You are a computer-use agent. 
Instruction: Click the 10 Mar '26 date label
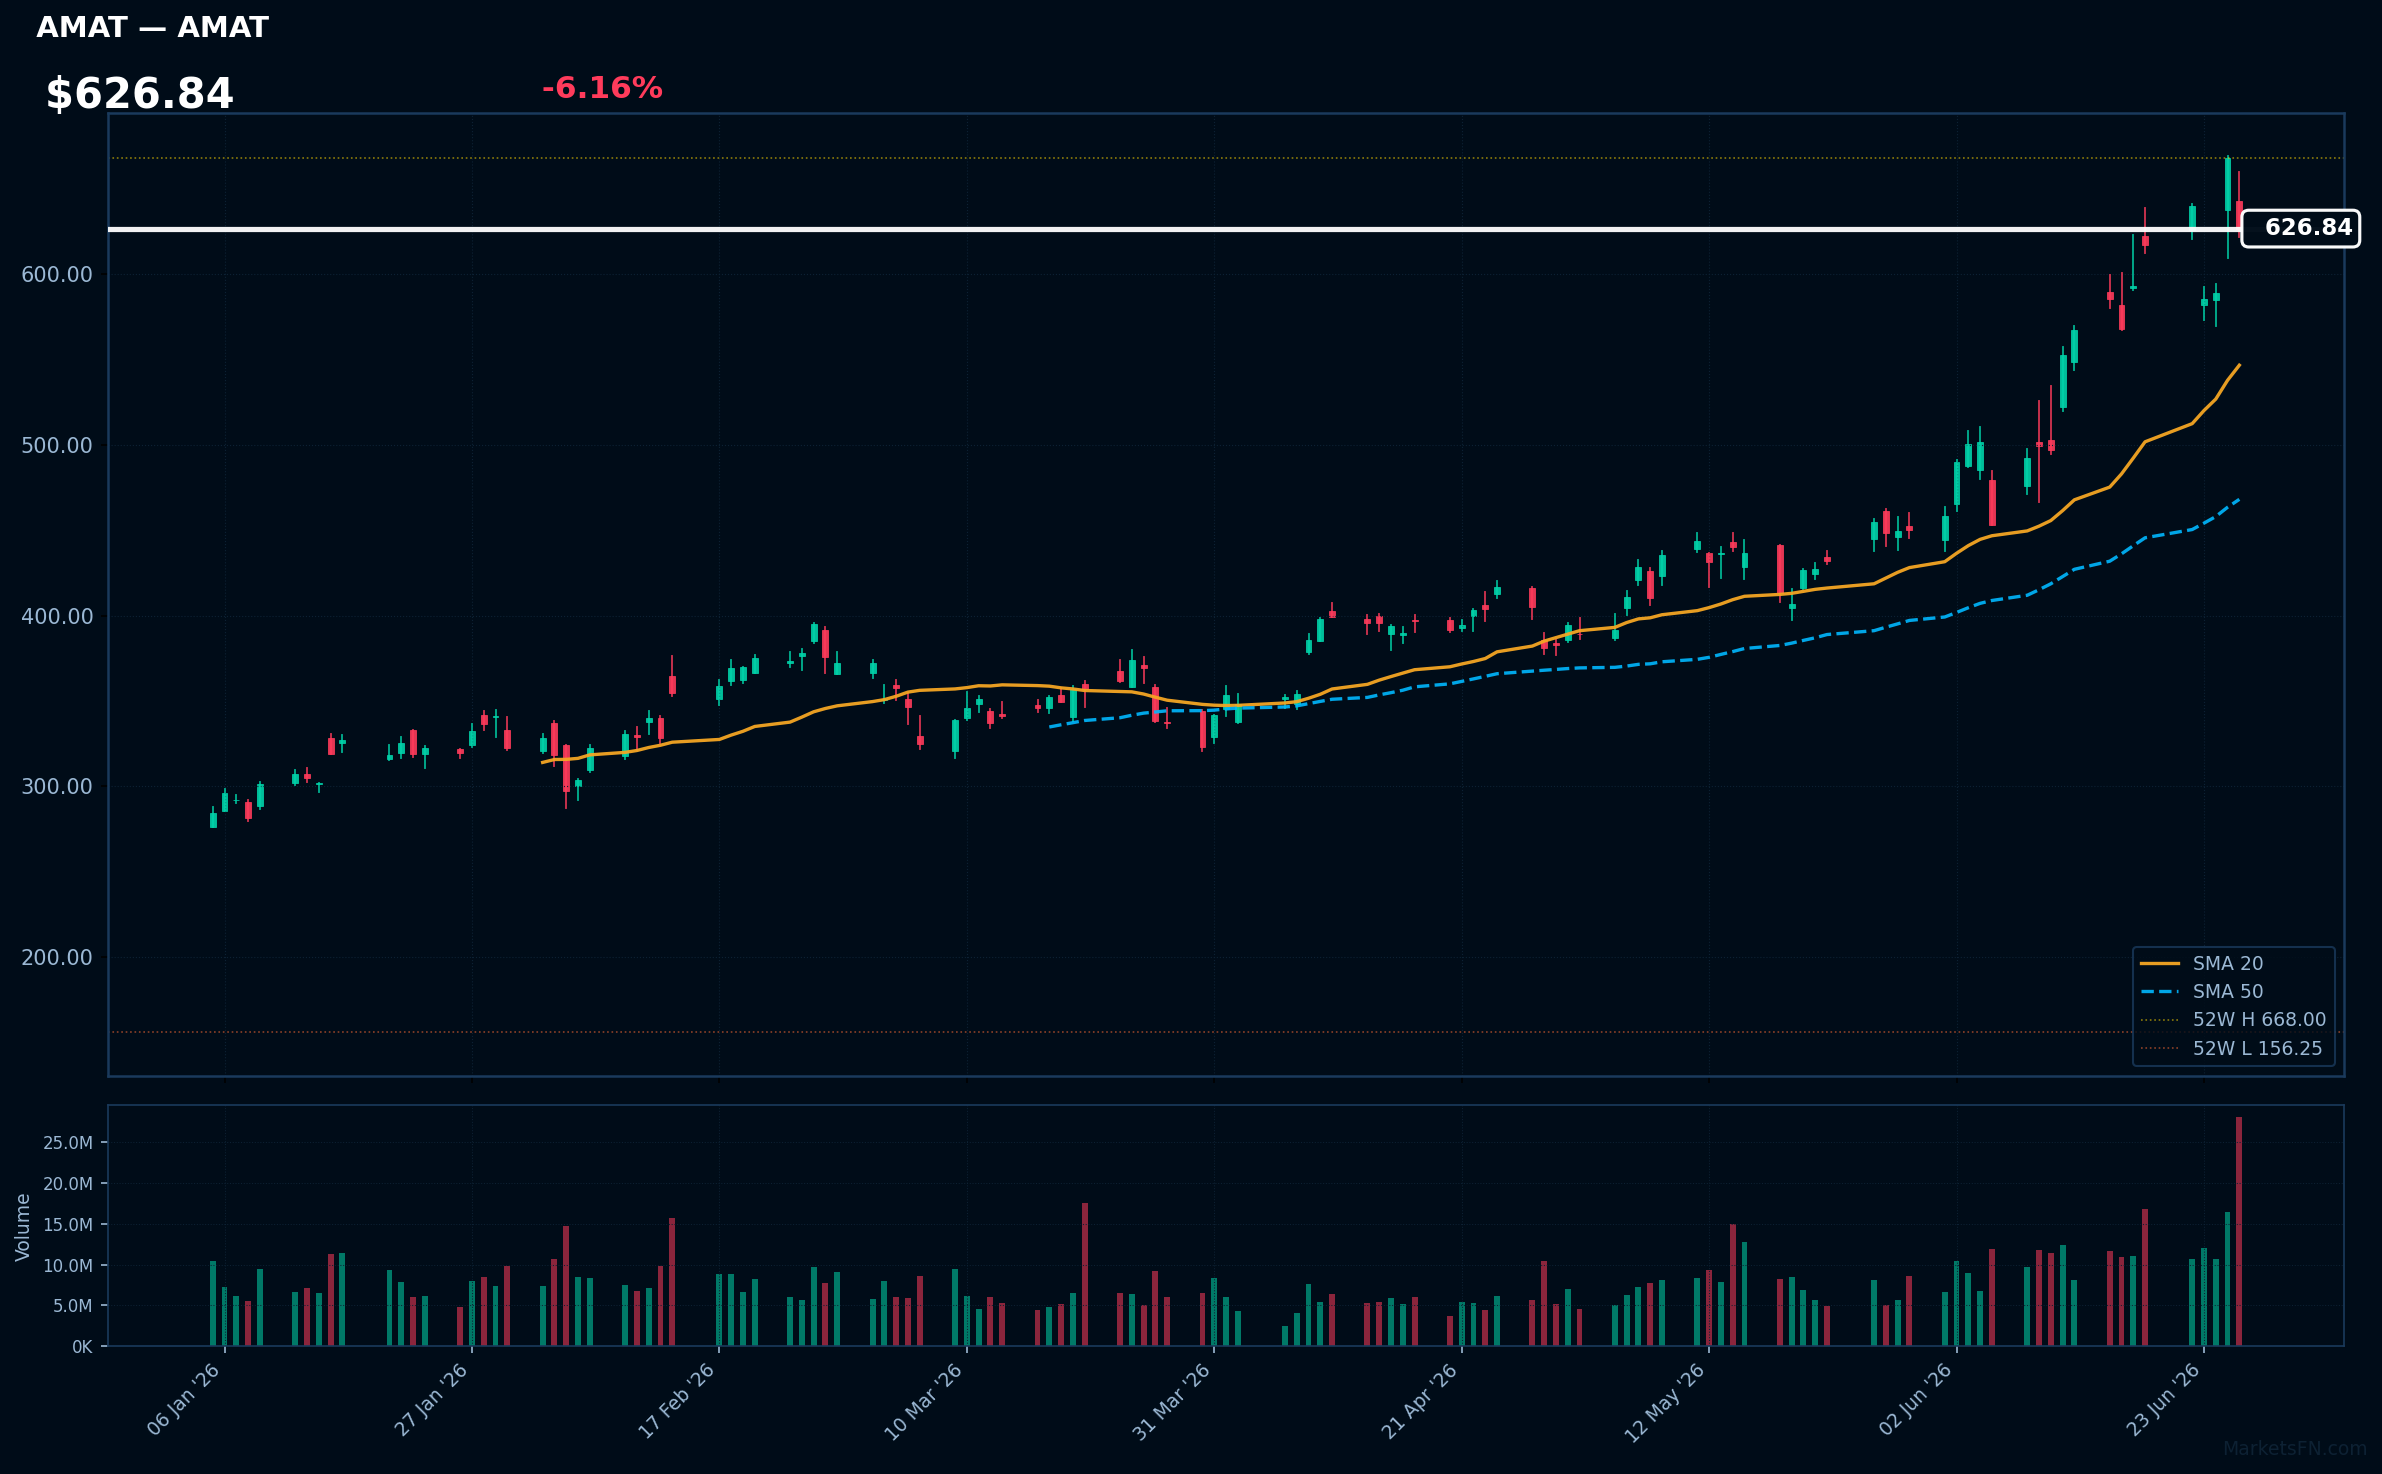click(925, 1401)
